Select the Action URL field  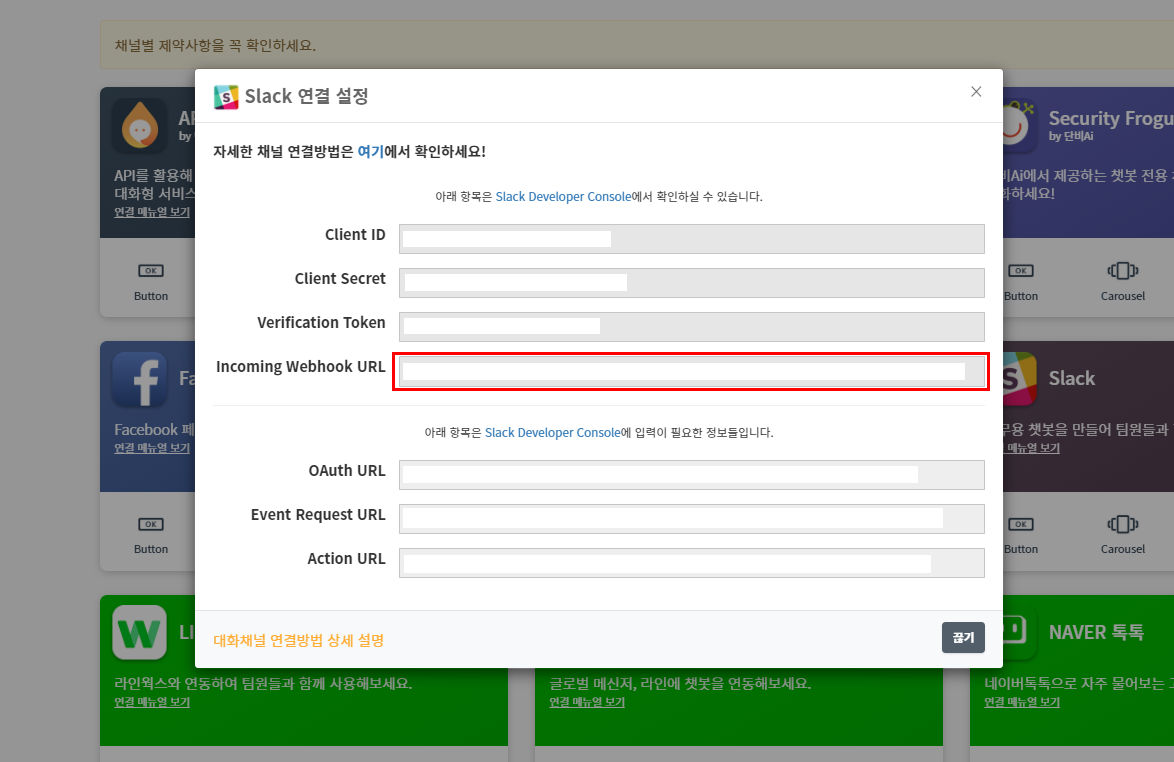(x=691, y=563)
